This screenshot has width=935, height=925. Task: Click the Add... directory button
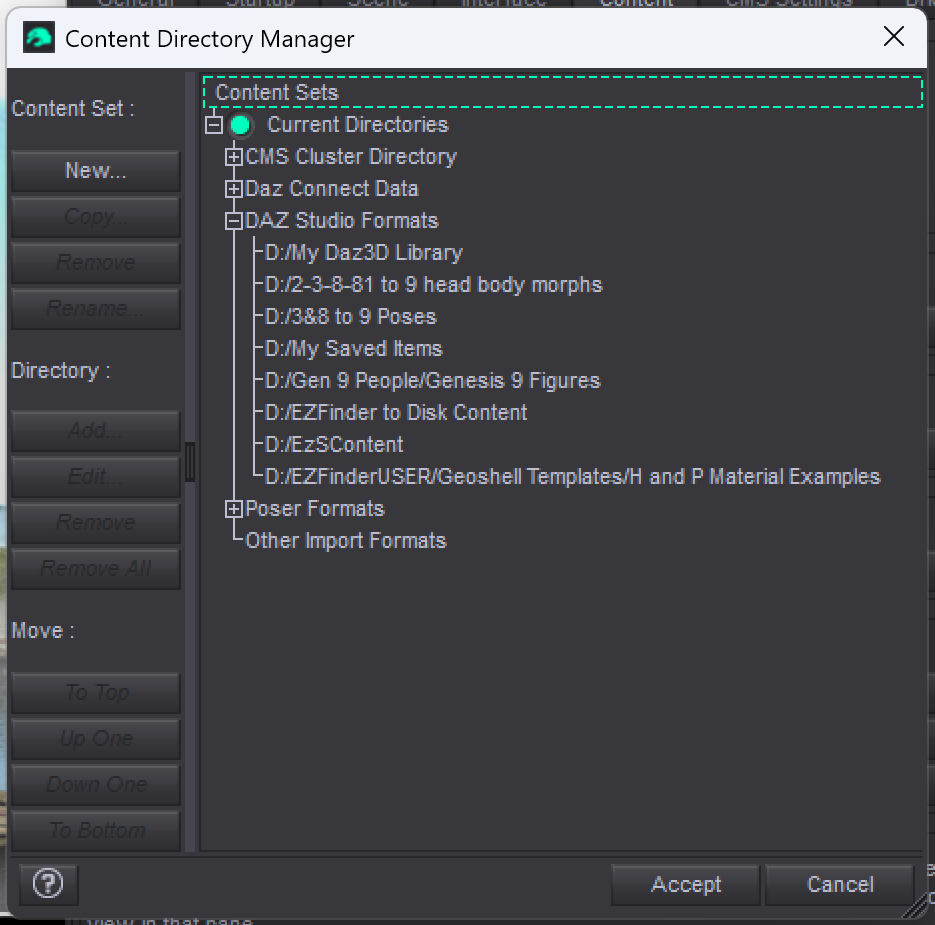(96, 431)
